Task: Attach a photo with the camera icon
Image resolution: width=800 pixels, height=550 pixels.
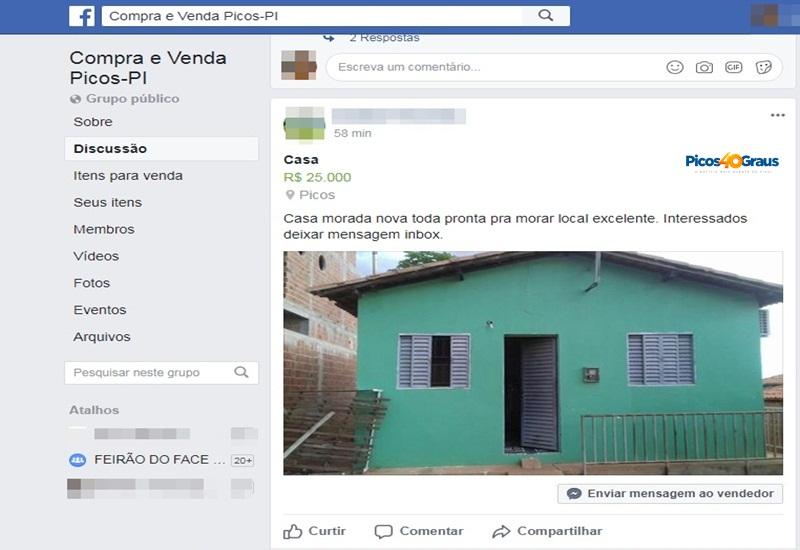Action: pyautogui.click(x=704, y=67)
